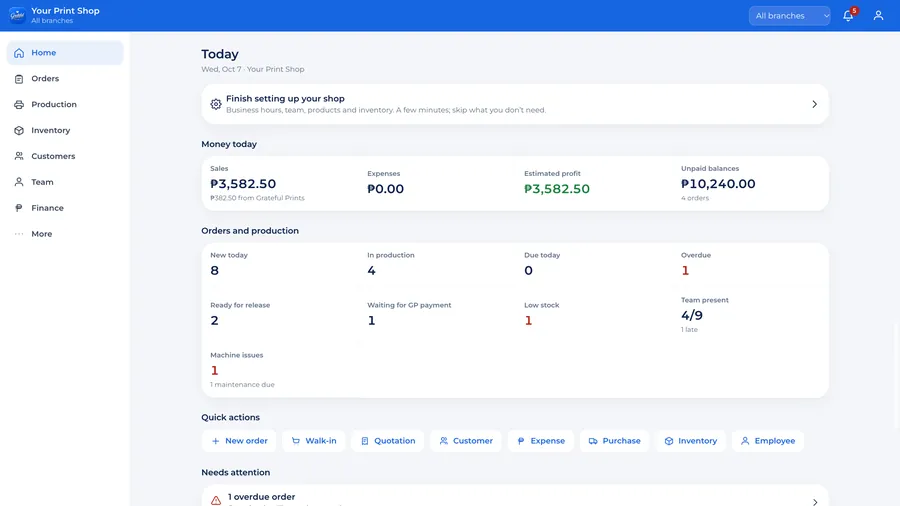The height and width of the screenshot is (506, 900).
Task: Click the More ellipsis icon in sidebar
Action: pyautogui.click(x=19, y=233)
